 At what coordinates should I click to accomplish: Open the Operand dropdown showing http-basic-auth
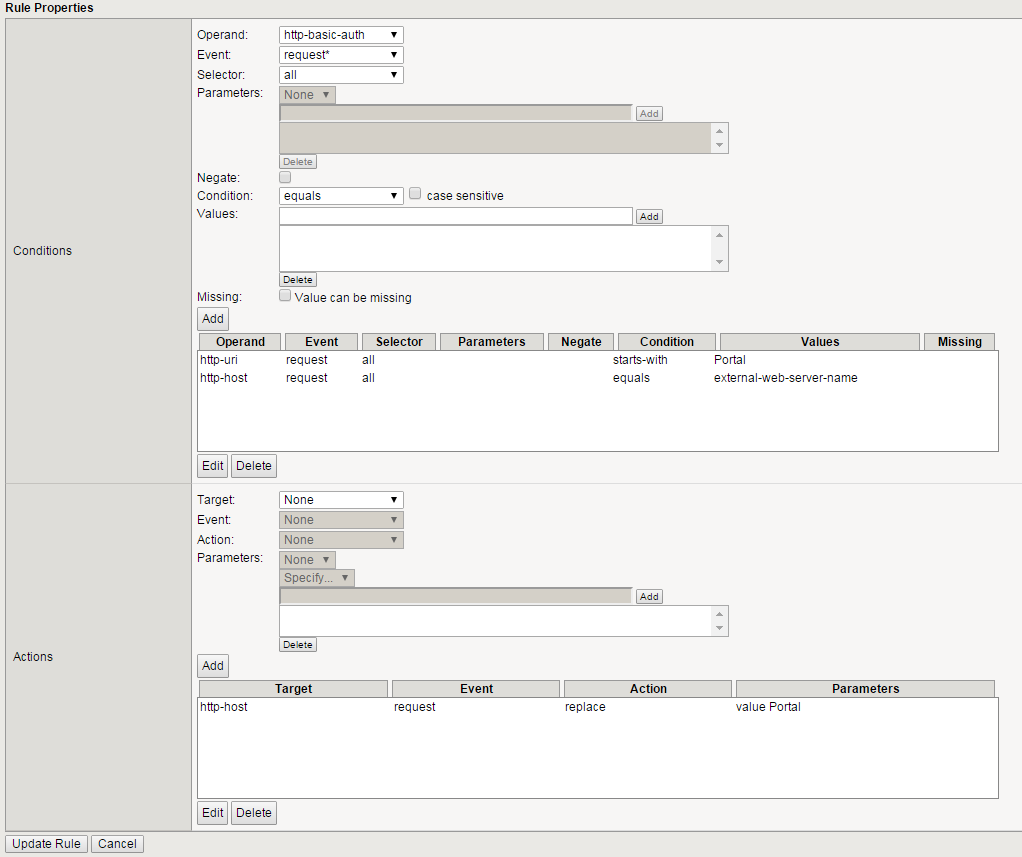(340, 34)
